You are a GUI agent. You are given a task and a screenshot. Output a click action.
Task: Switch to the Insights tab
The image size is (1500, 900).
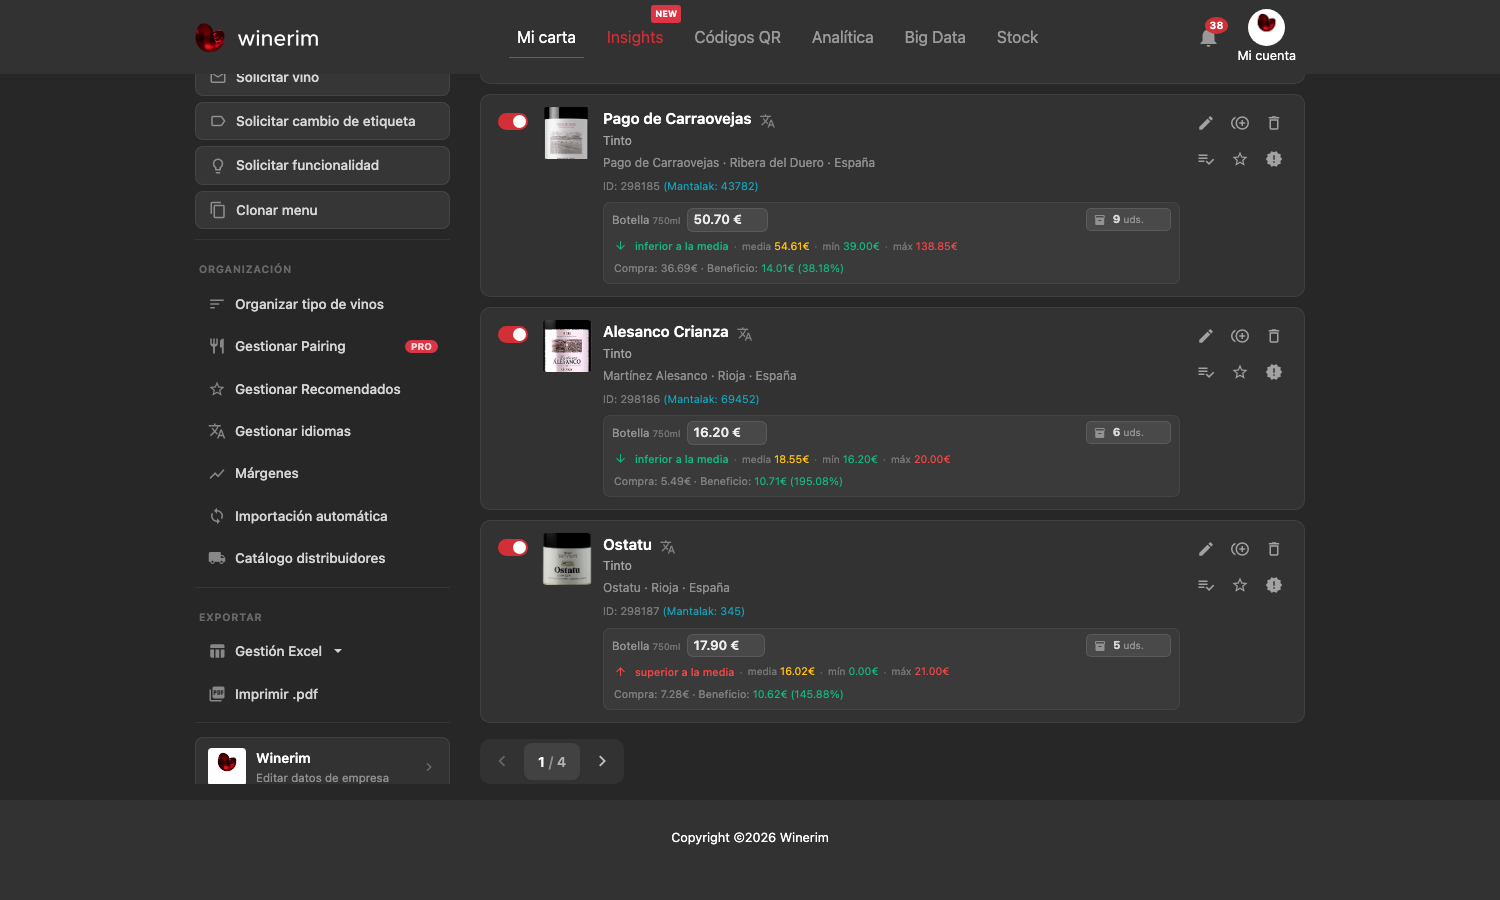[x=635, y=37]
